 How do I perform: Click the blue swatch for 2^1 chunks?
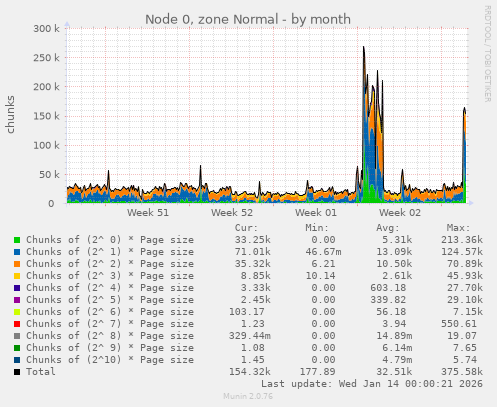point(17,252)
